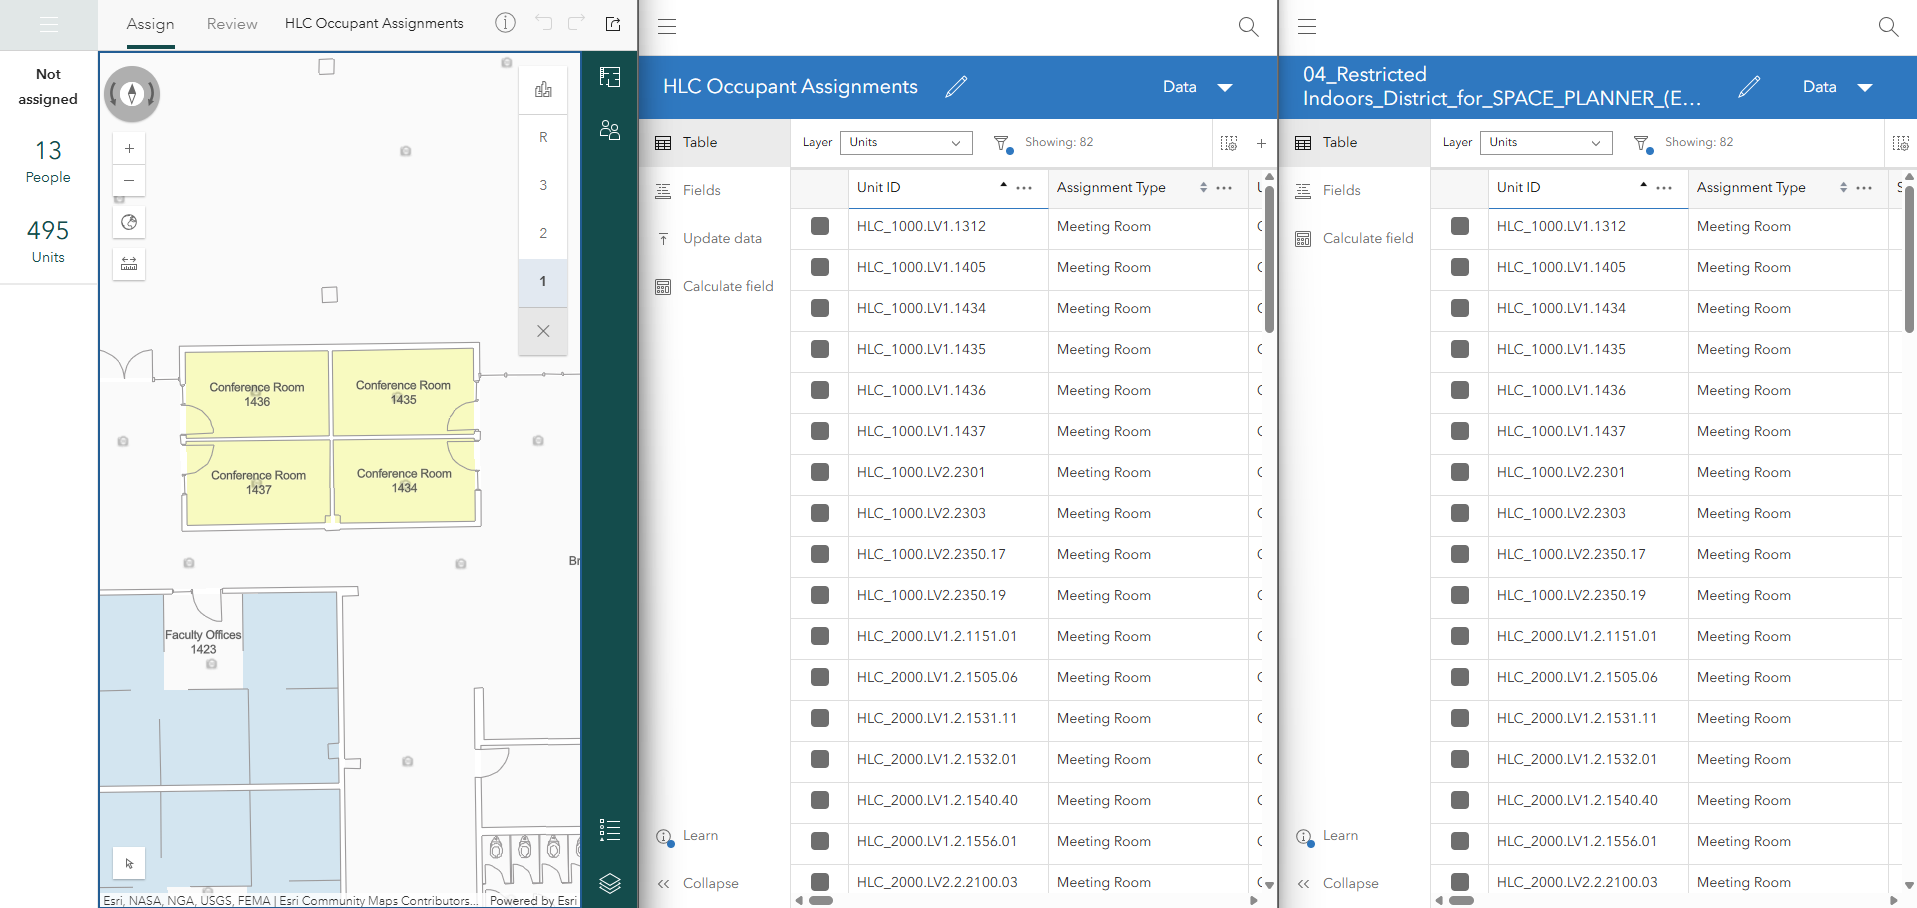The width and height of the screenshot is (1917, 908).
Task: Switch to the Review tab
Action: pyautogui.click(x=231, y=23)
